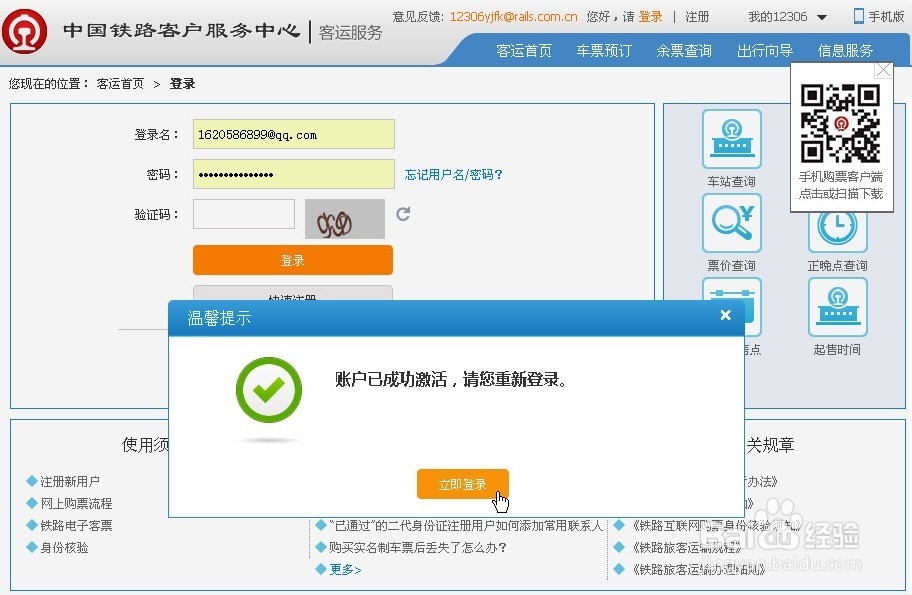Click 立即登录 in the activation dialog

tap(462, 483)
